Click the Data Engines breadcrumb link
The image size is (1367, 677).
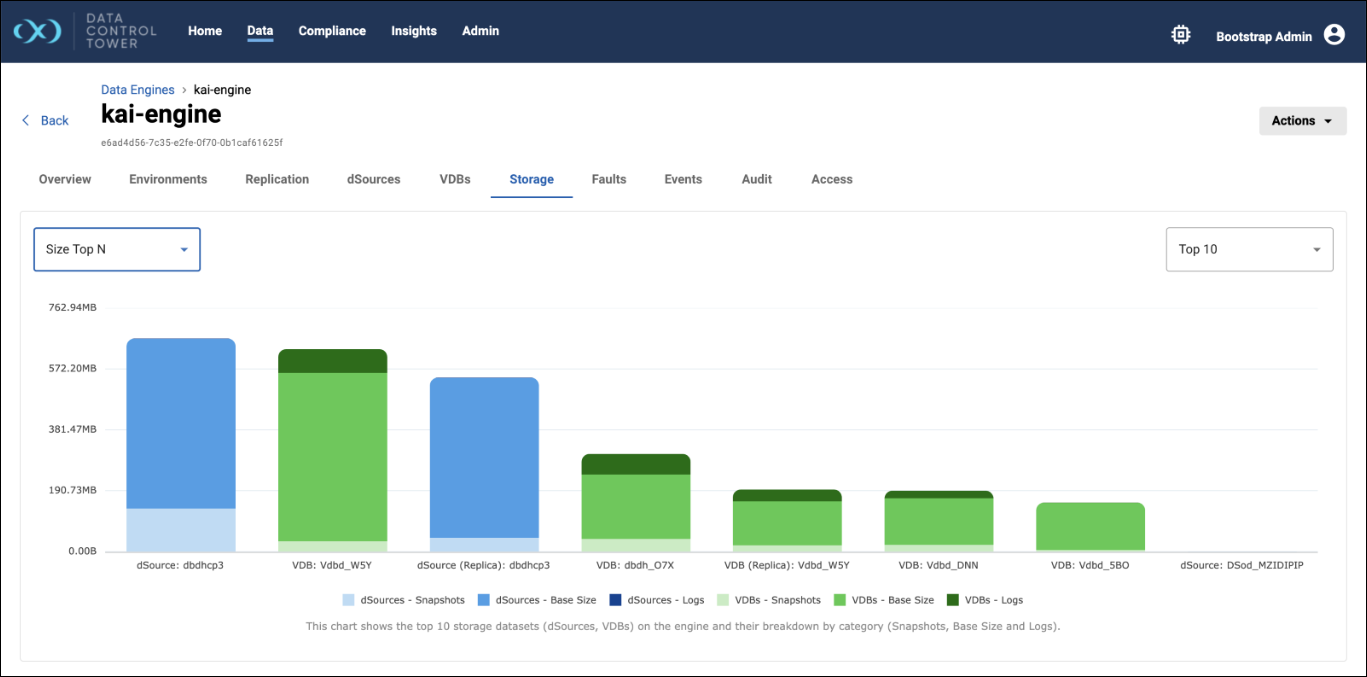(138, 90)
